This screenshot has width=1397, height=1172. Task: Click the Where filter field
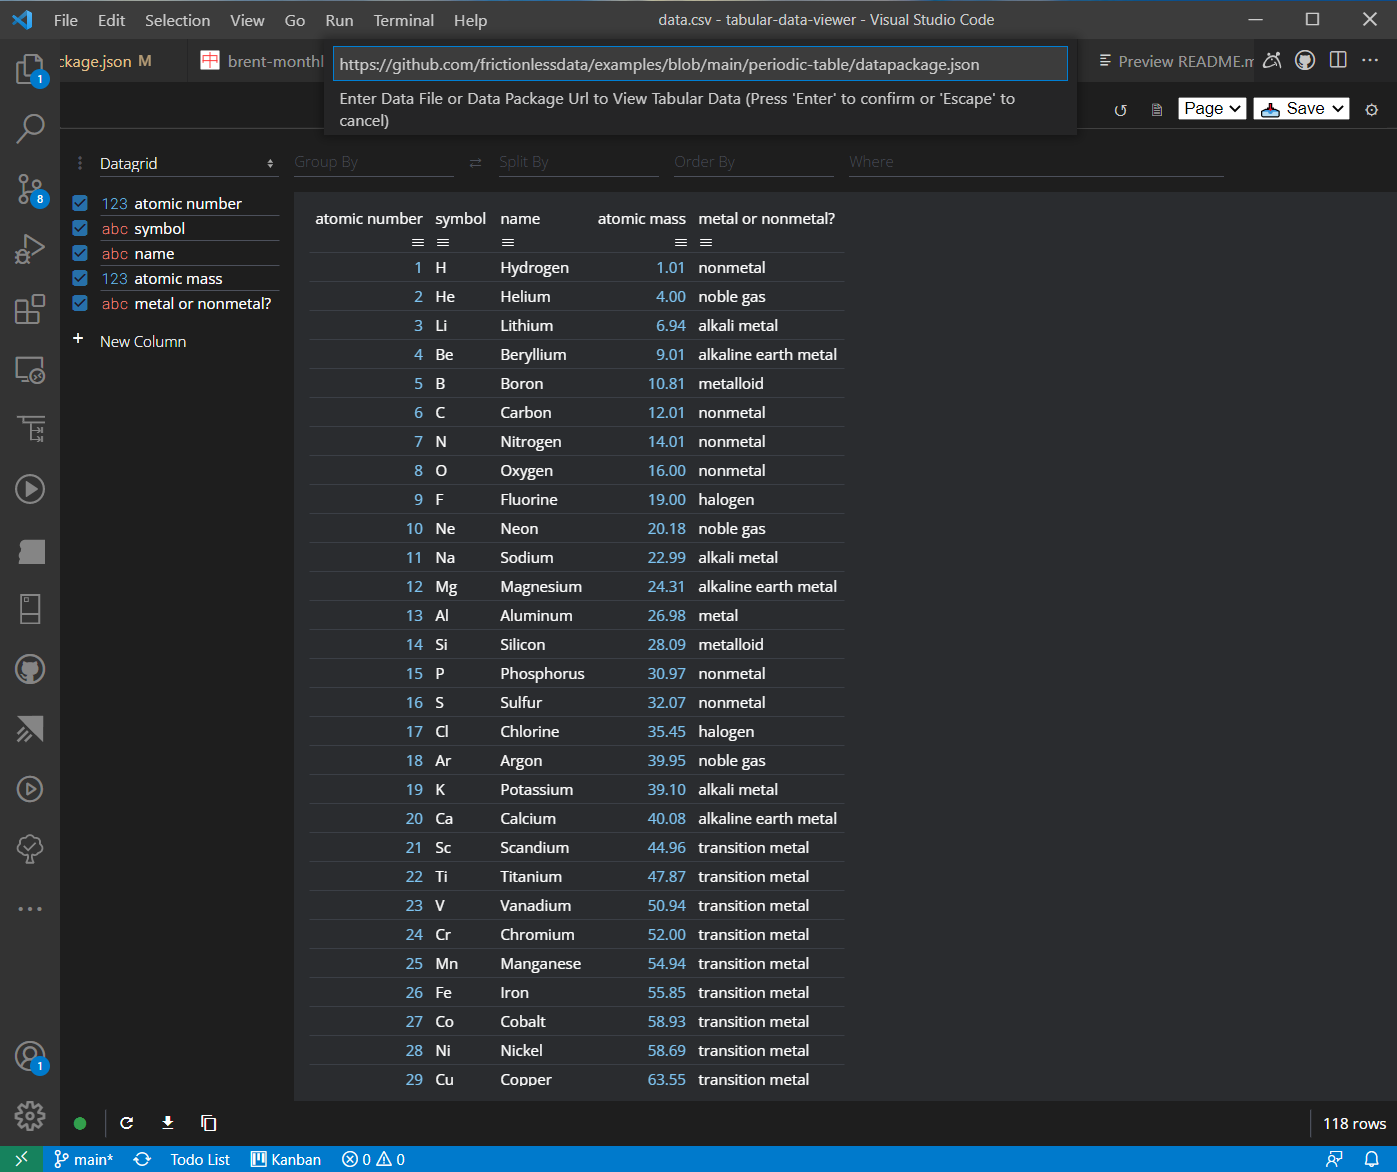pyautogui.click(x=1036, y=162)
